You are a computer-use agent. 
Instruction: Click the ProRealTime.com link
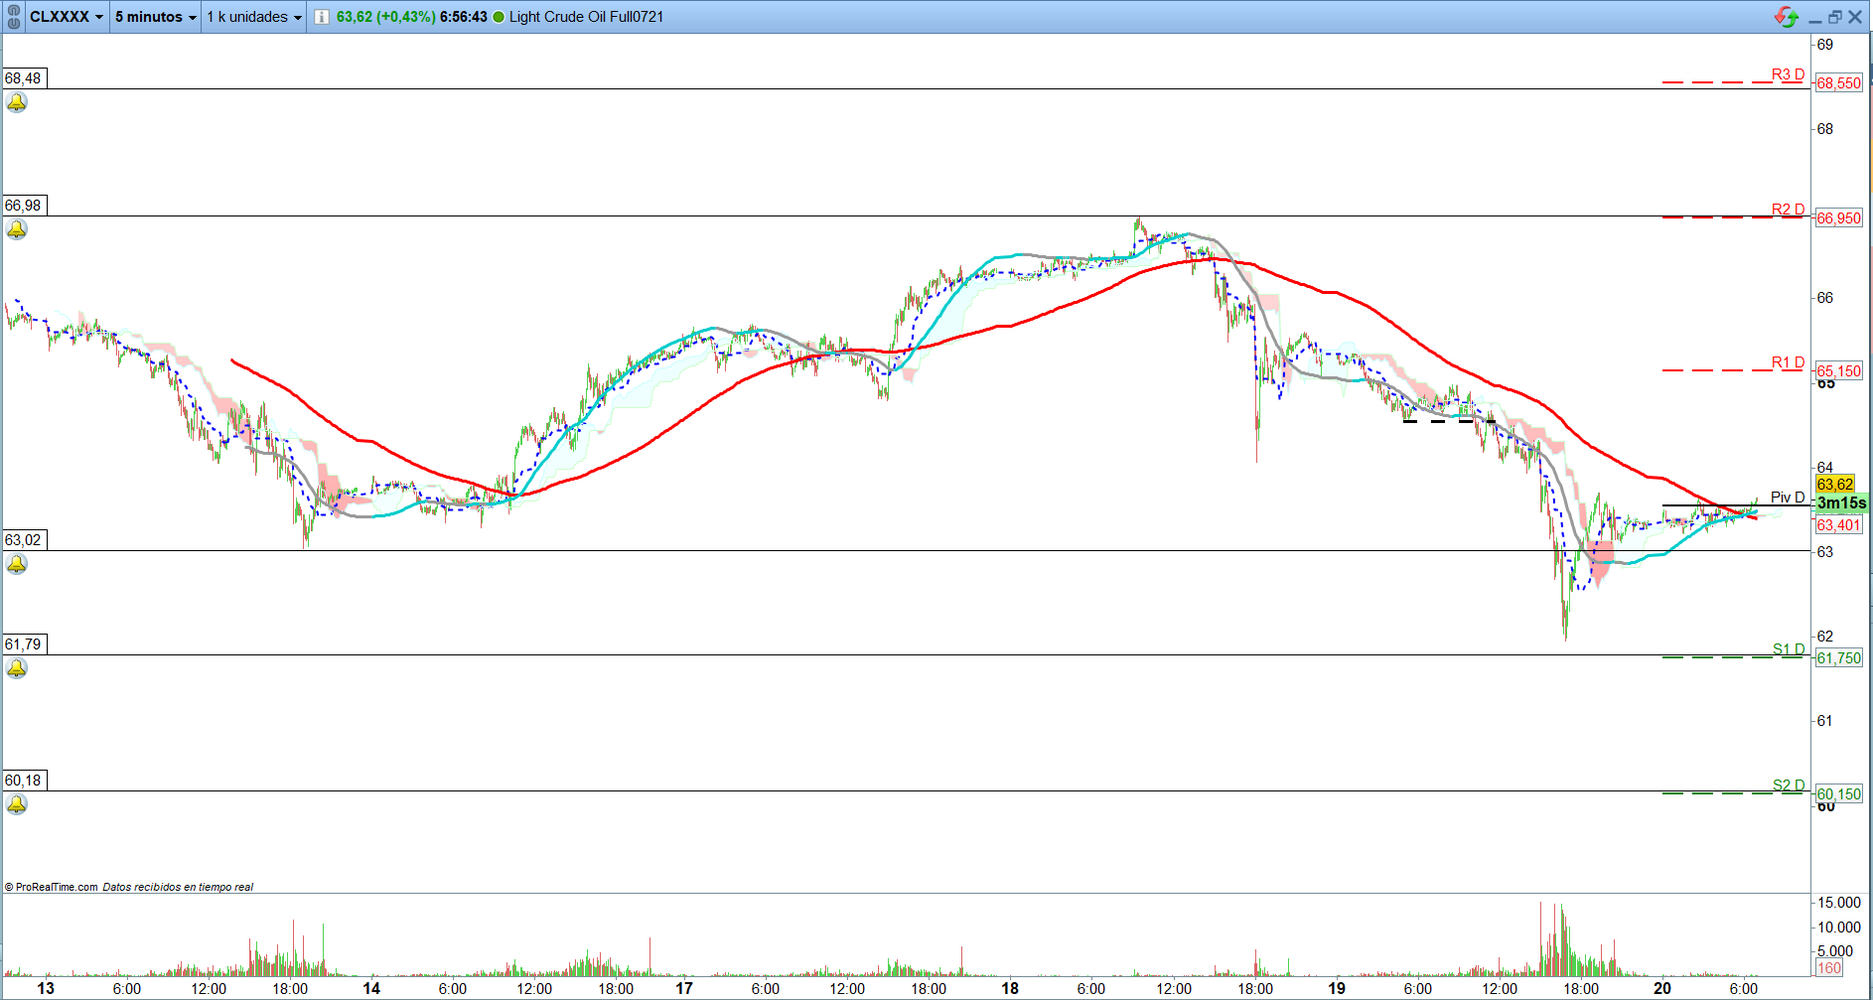[56, 887]
